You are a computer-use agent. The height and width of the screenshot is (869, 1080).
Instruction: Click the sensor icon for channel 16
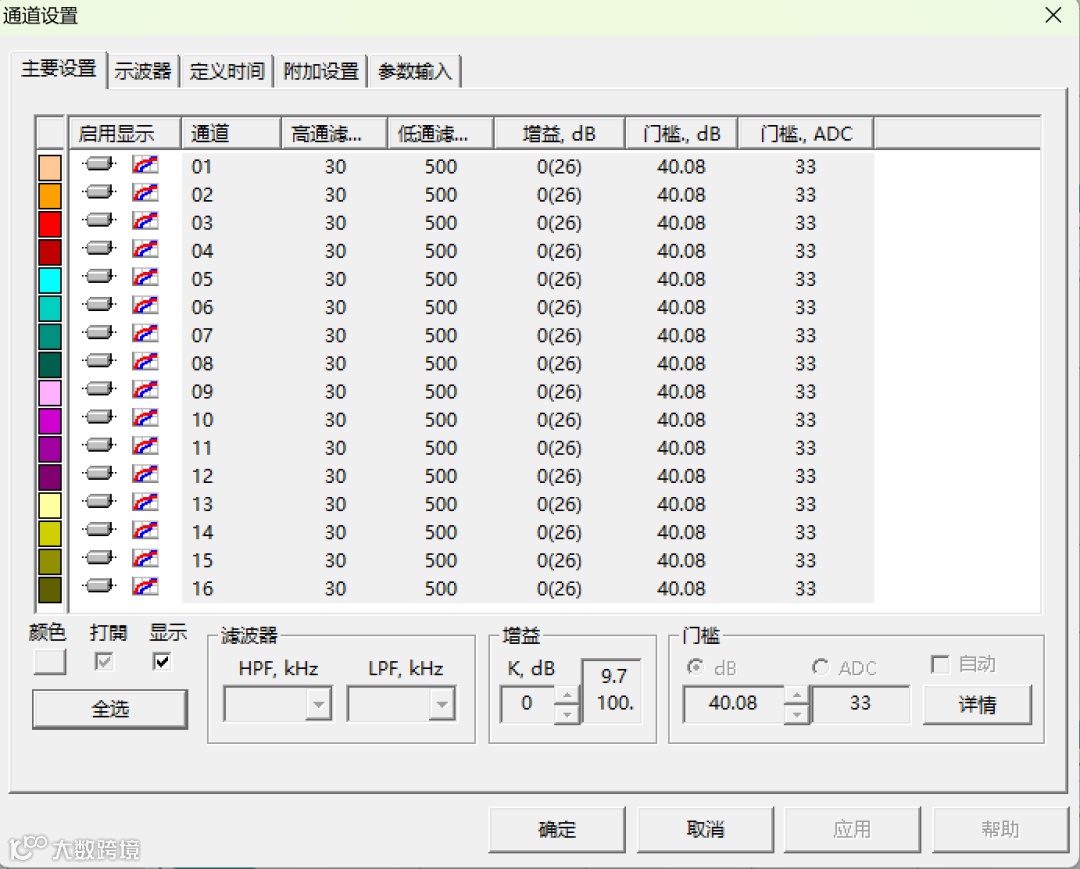coord(98,586)
